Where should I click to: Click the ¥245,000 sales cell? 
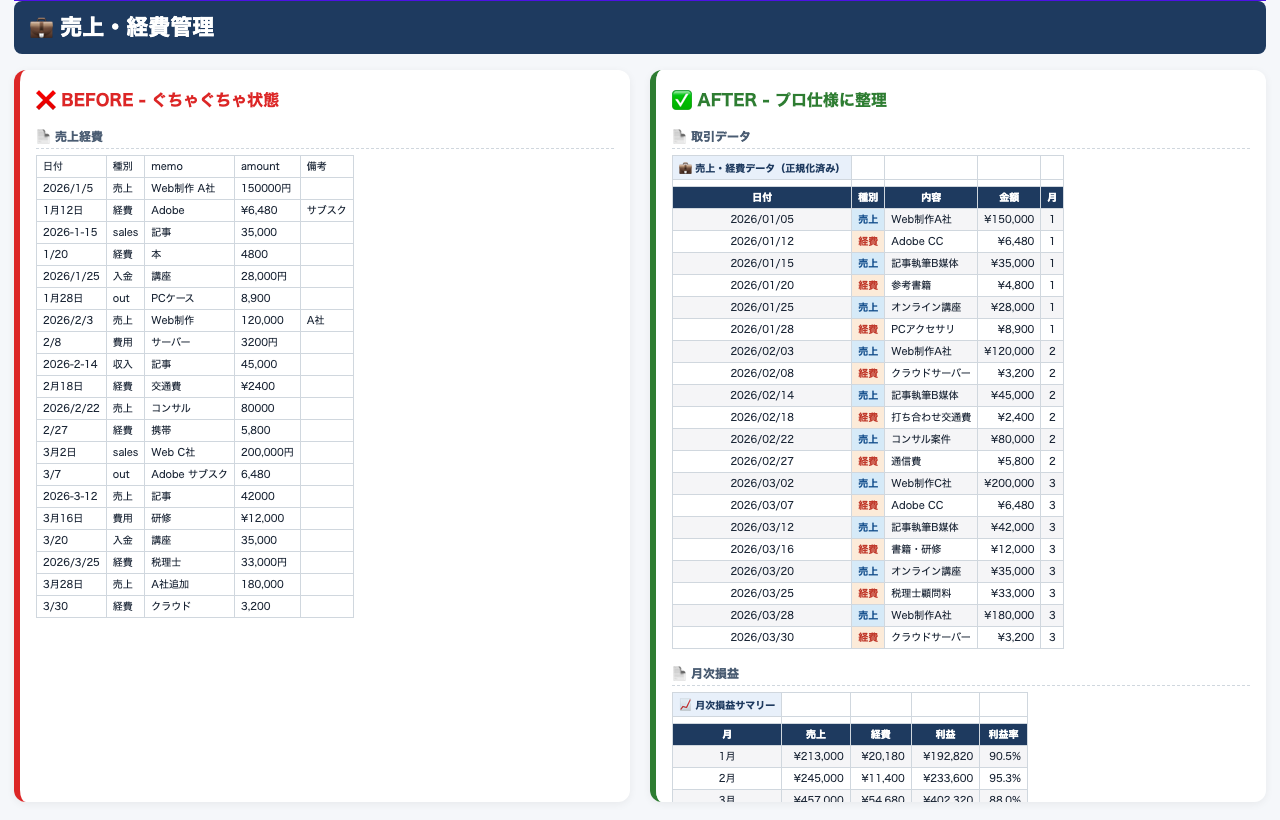tap(816, 779)
